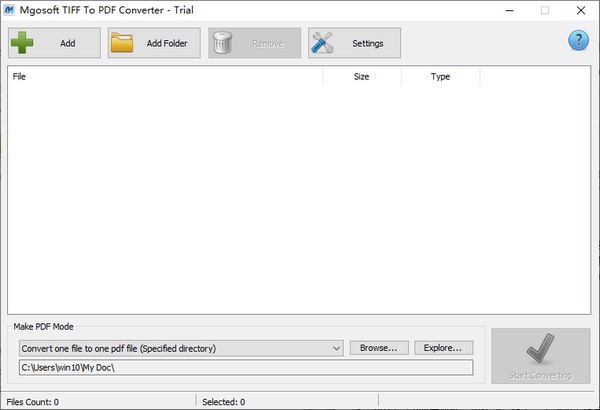Click the trash can Remove button
This screenshot has height=410, width=600.
click(x=254, y=43)
